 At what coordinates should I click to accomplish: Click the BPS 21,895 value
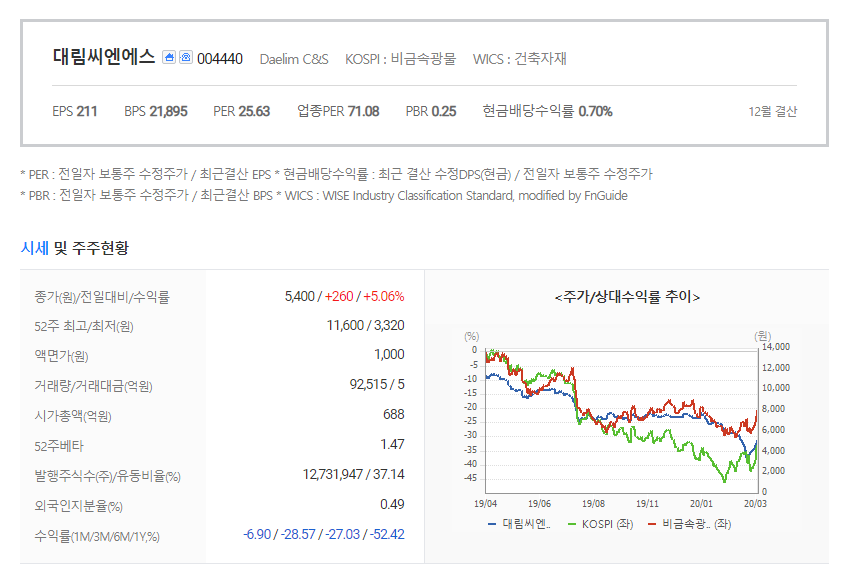156,111
